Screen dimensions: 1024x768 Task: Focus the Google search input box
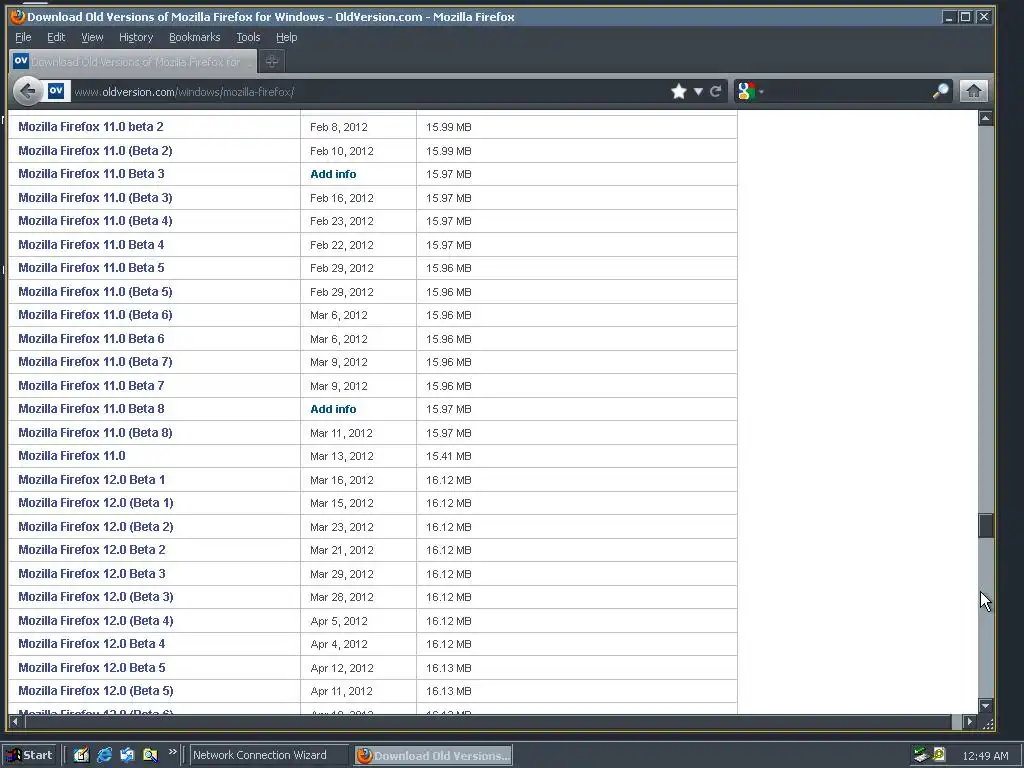(x=847, y=91)
